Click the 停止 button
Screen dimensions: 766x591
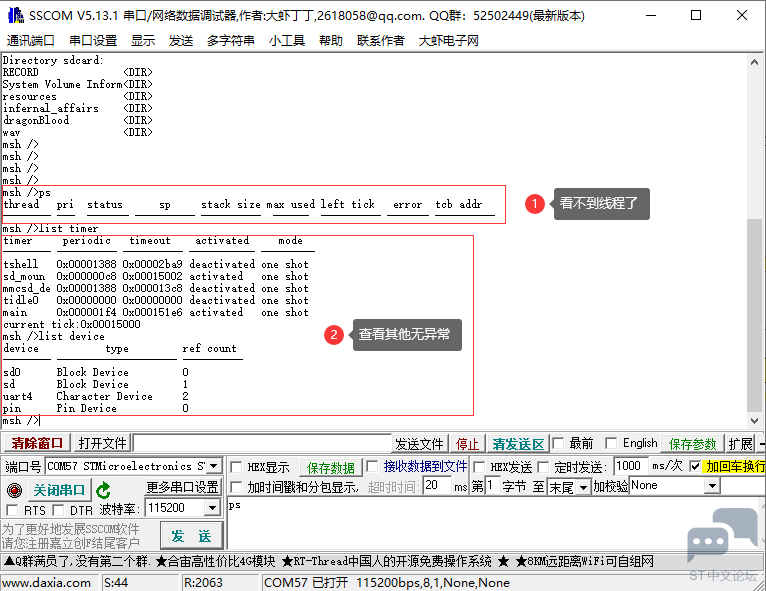pos(467,444)
